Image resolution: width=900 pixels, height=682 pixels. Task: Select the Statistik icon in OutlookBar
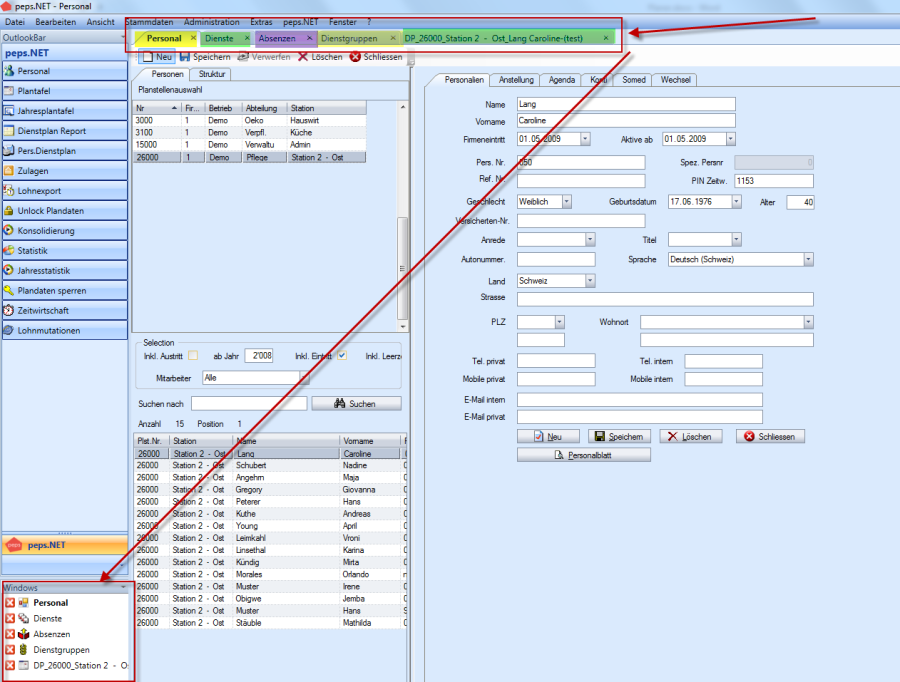pyautogui.click(x=10, y=251)
